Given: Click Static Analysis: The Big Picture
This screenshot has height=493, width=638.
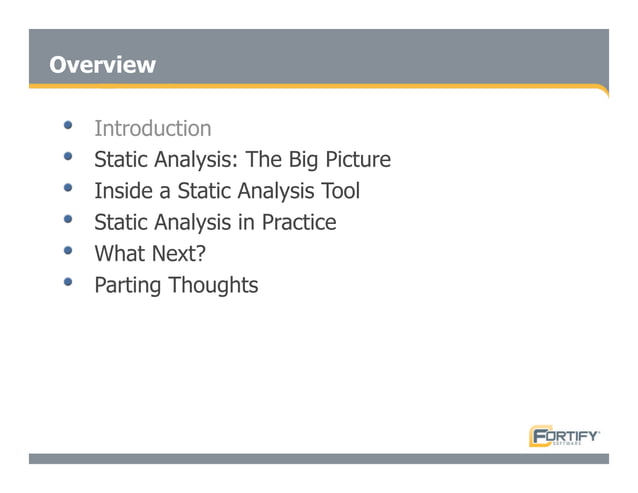Looking at the screenshot, I should point(243,159).
